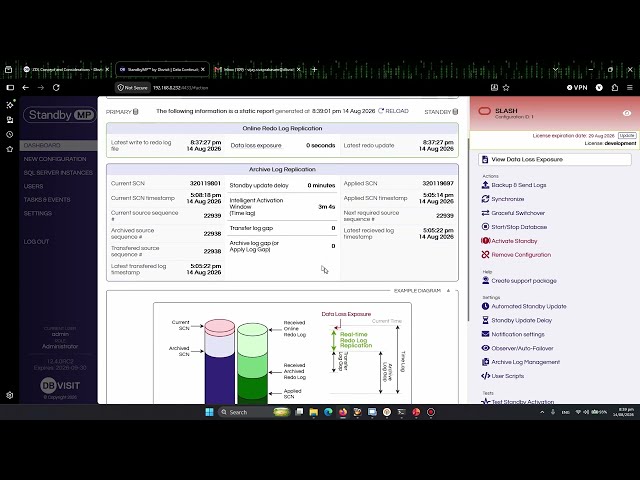Open the USERS menu item
The width and height of the screenshot is (640, 480).
33,186
